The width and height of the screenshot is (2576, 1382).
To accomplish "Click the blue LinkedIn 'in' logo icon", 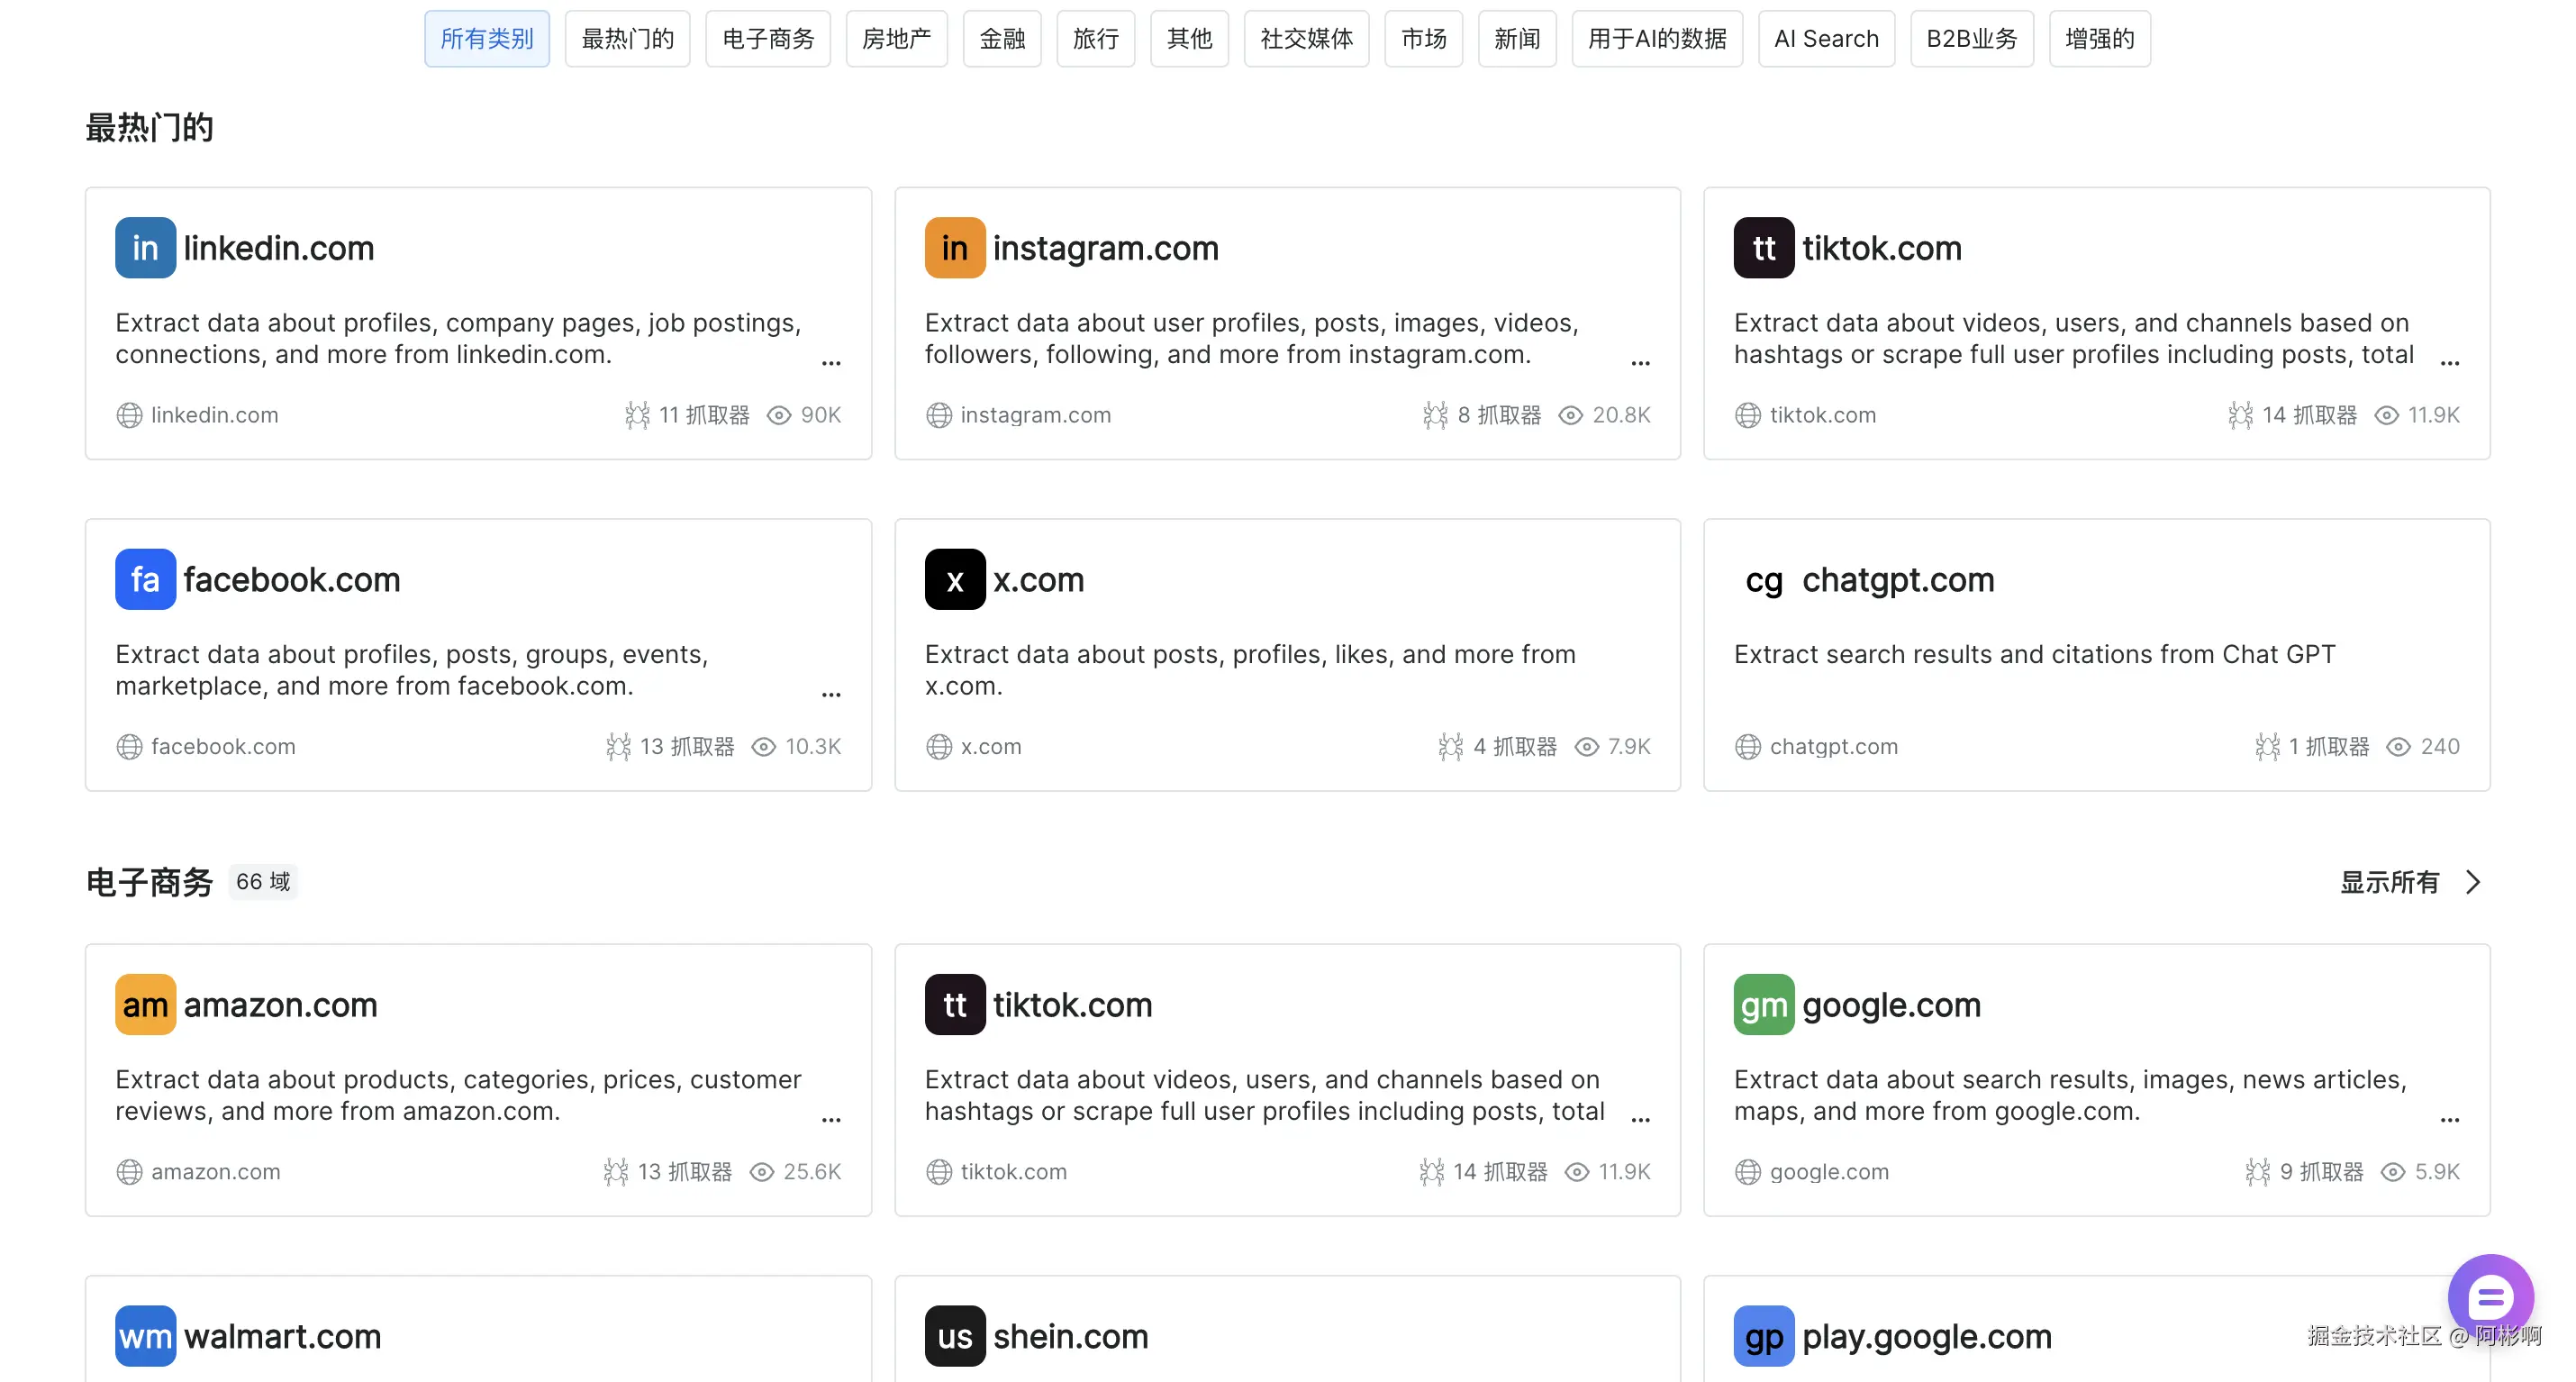I will coord(145,248).
